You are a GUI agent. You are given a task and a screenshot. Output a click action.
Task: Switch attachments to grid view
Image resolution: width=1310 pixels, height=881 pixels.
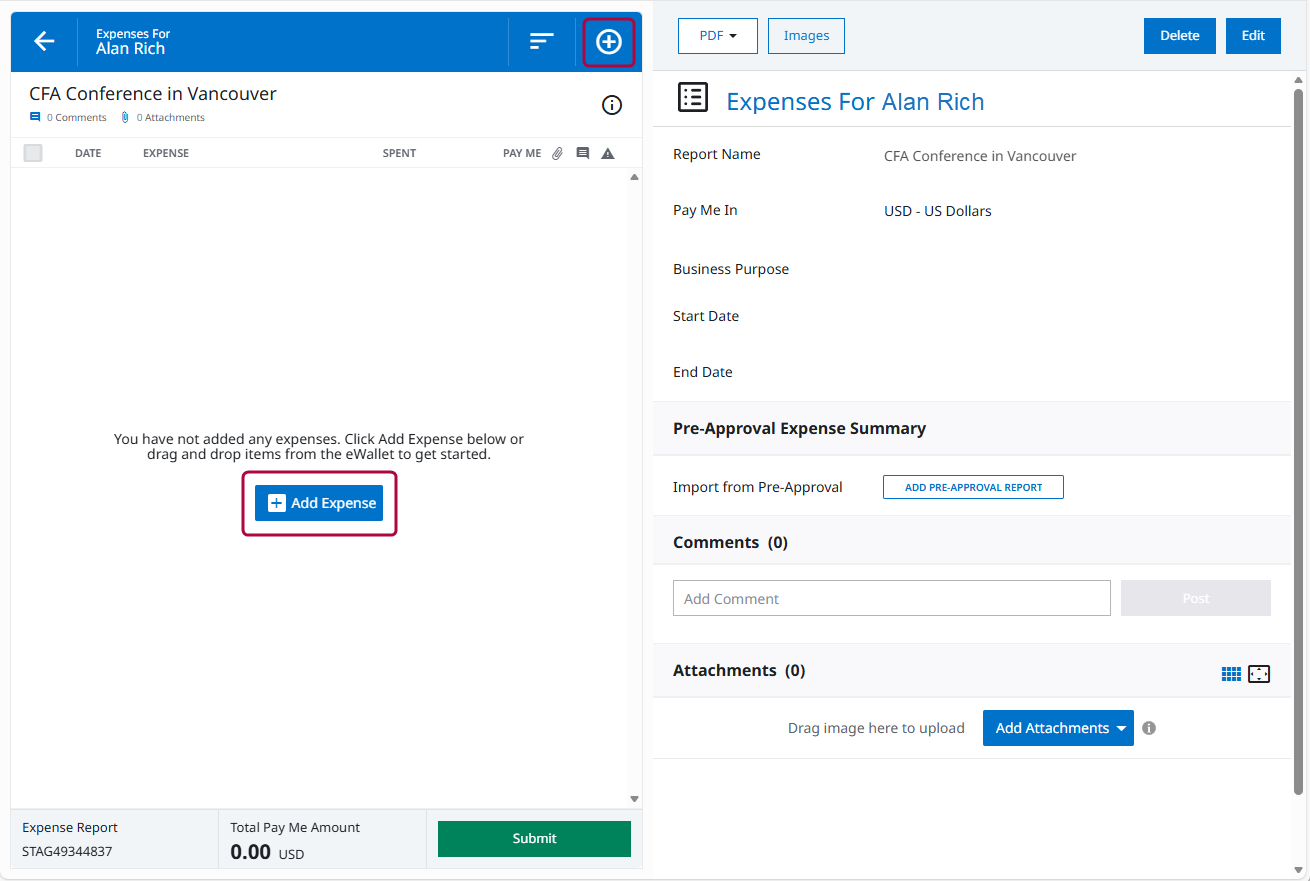[x=1231, y=674]
